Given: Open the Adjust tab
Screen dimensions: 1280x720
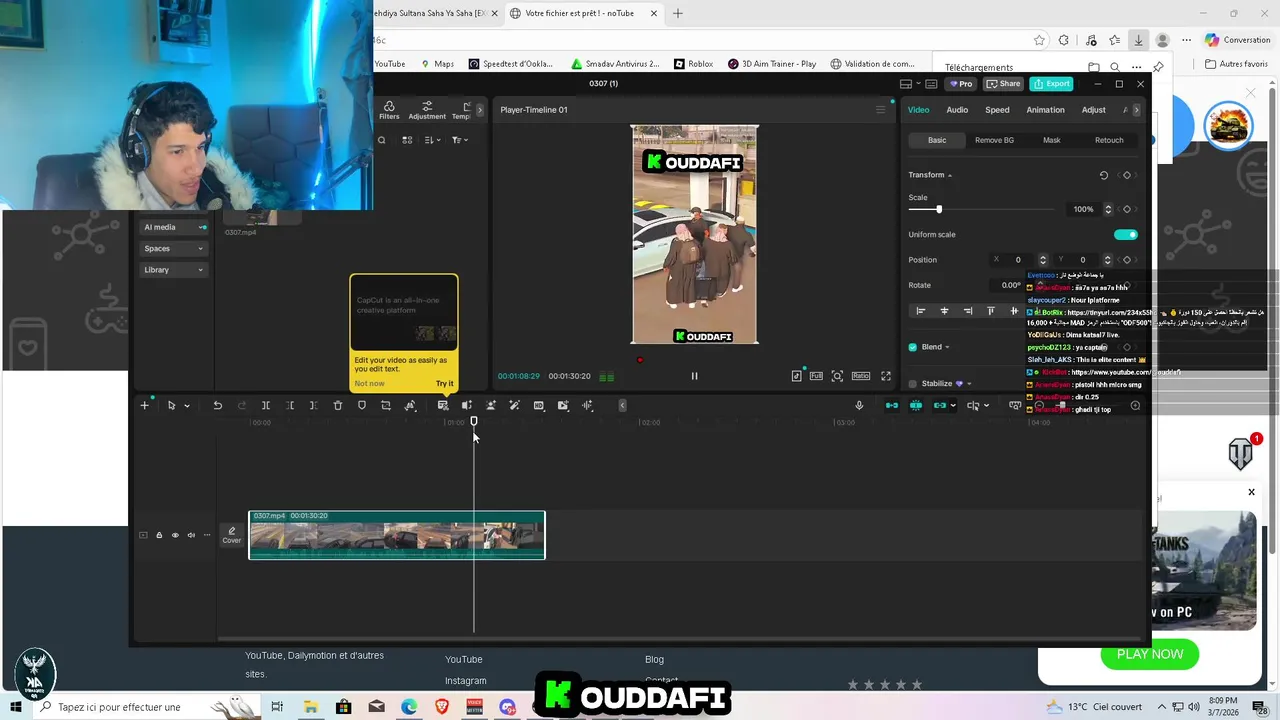Looking at the screenshot, I should pos(1094,110).
